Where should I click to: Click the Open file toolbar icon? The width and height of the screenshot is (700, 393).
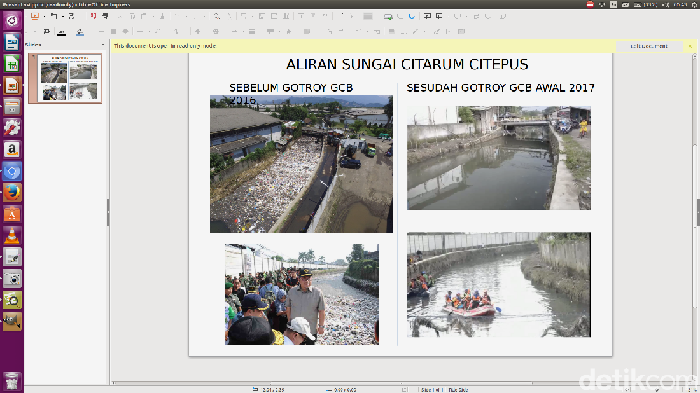pyautogui.click(x=54, y=17)
